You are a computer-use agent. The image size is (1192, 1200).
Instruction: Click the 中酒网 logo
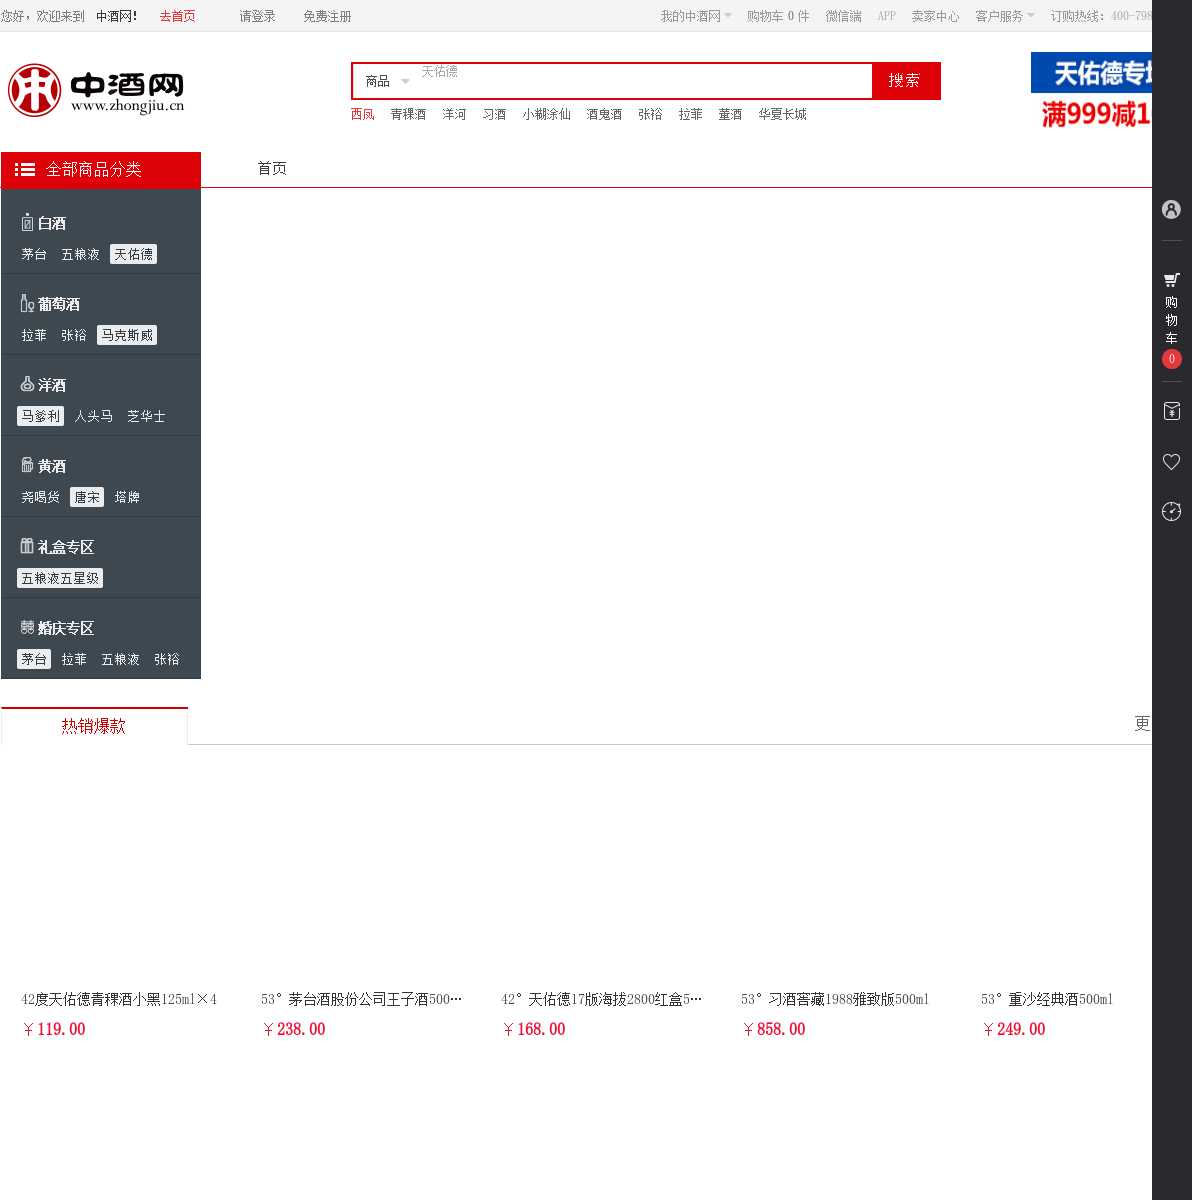click(96, 90)
